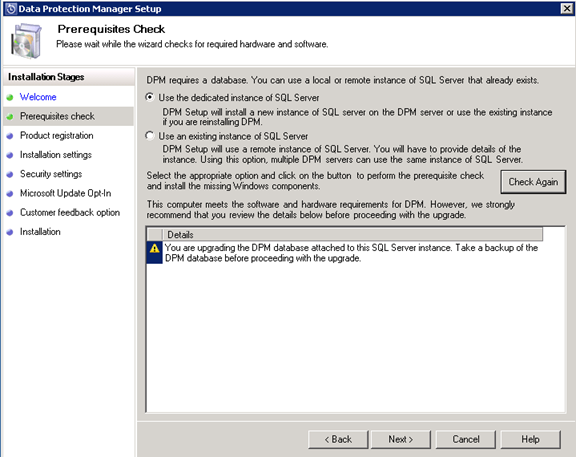Click blue bullet beside Customer feedback option
The height and width of the screenshot is (457, 576).
[10, 213]
